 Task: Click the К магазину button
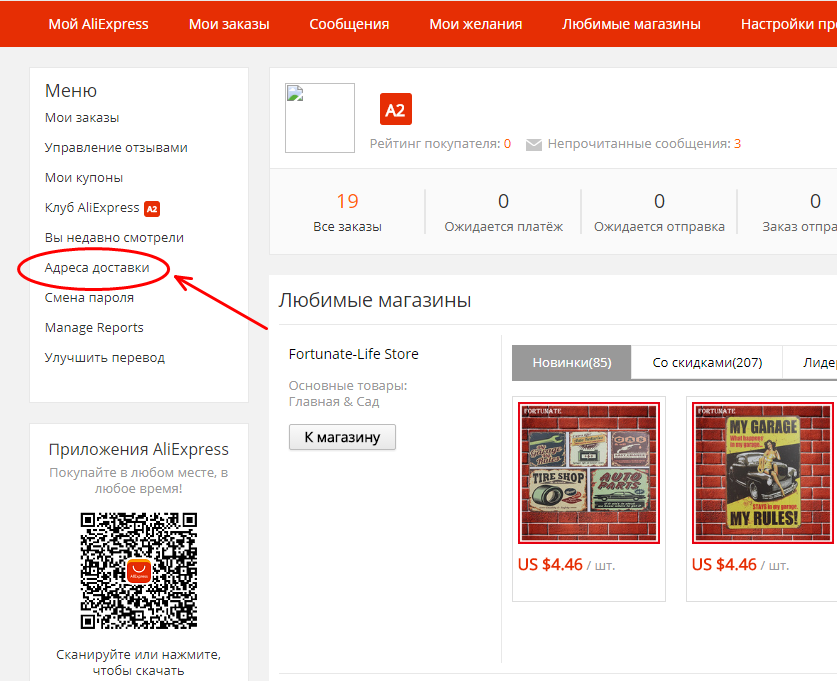342,437
